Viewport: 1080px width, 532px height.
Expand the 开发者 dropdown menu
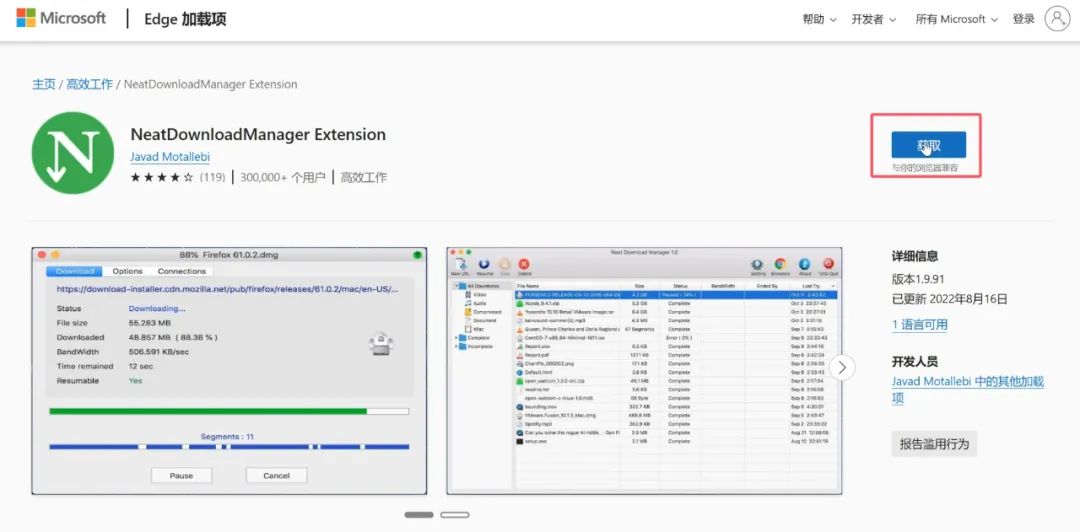(x=873, y=19)
